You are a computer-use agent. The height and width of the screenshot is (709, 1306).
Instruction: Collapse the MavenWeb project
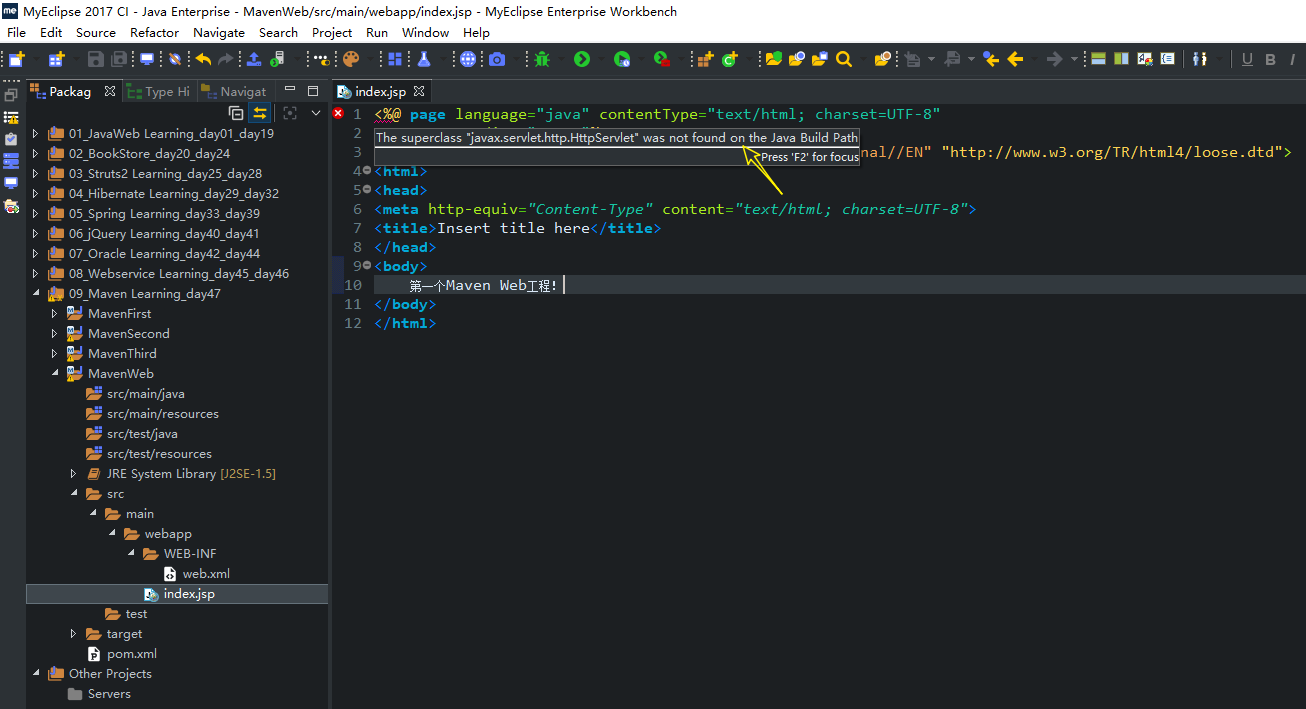click(55, 374)
